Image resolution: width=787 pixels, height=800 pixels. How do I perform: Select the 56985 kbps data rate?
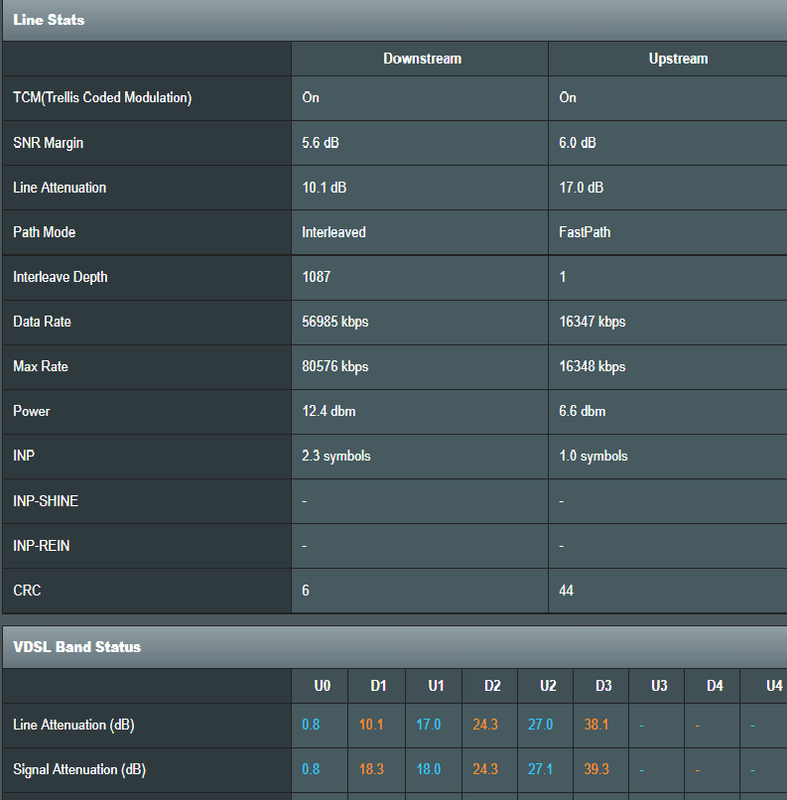[x=335, y=322]
